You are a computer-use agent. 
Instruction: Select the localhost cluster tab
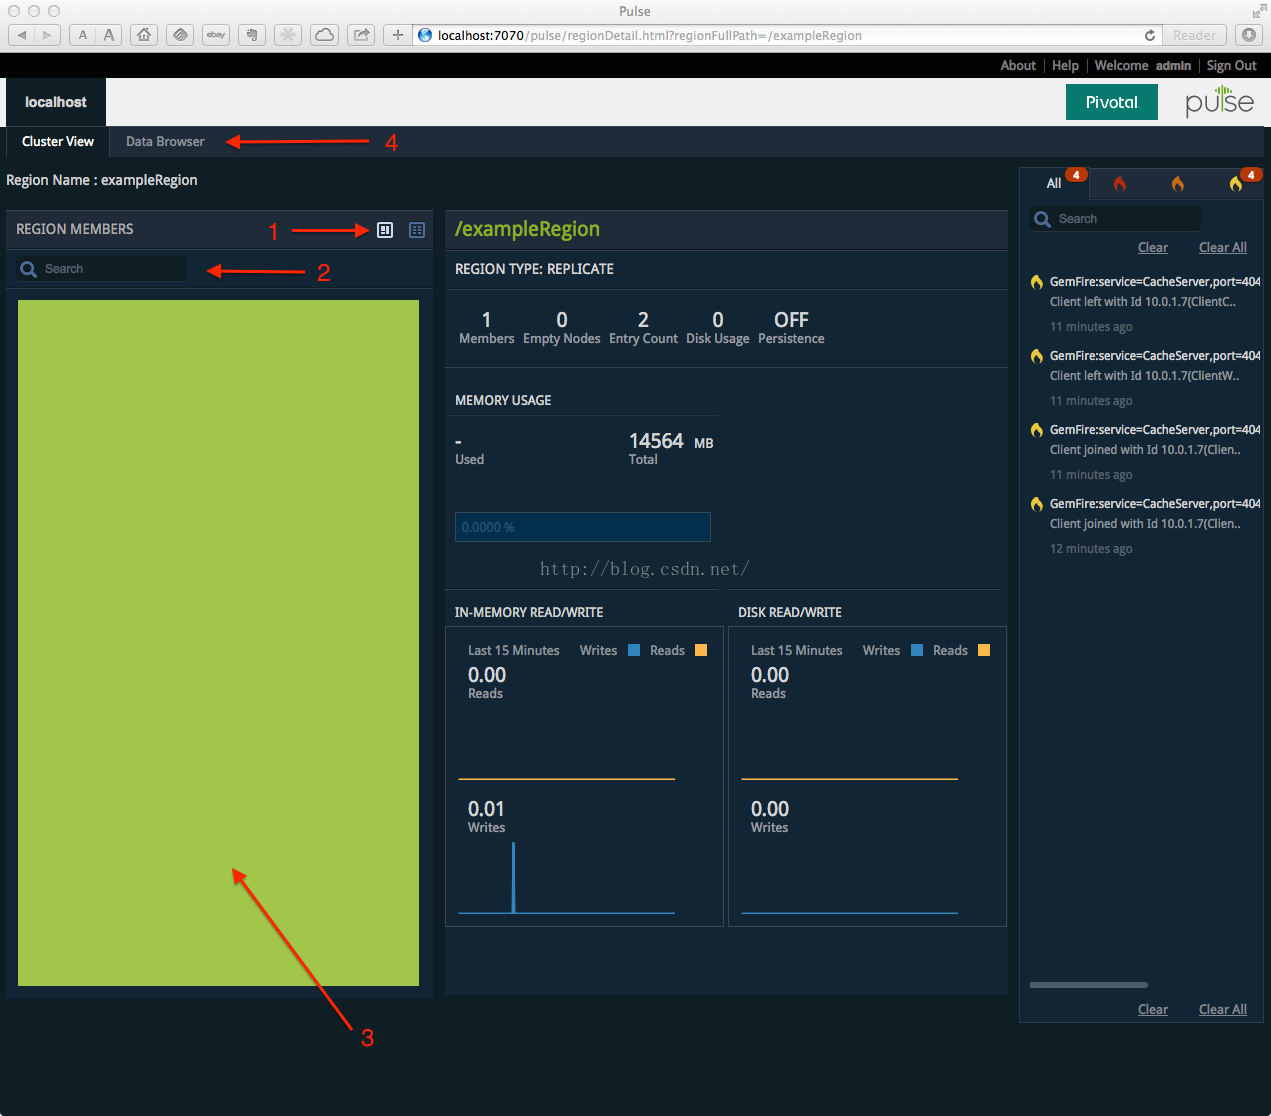pos(56,102)
